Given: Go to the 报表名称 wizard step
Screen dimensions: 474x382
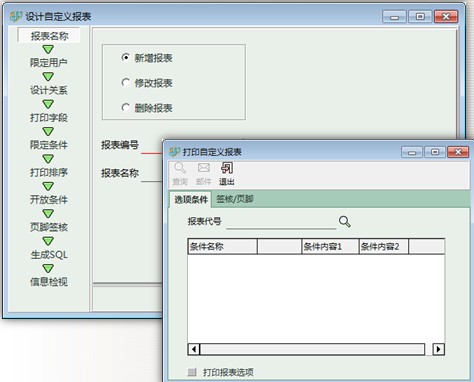Looking at the screenshot, I should pyautogui.click(x=49, y=36).
